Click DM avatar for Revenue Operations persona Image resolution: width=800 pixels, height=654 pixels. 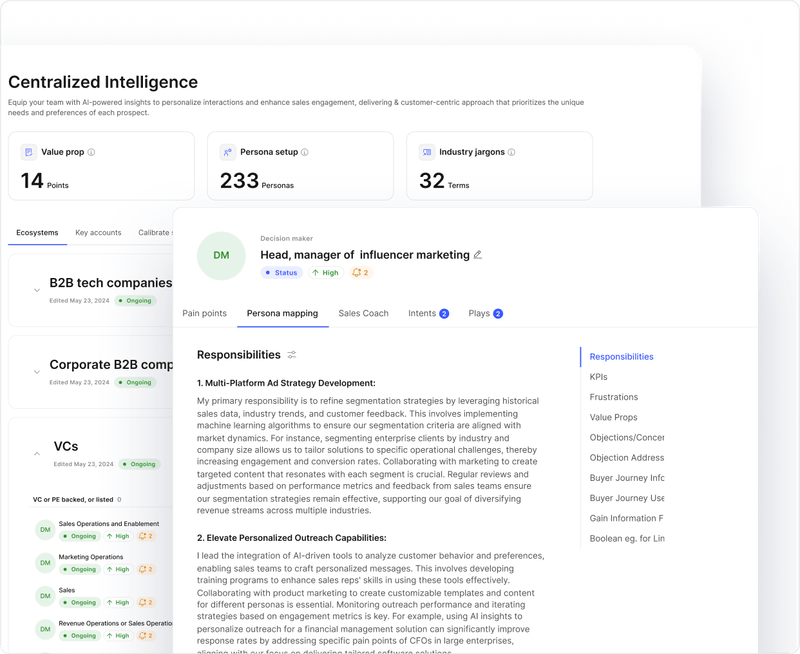click(x=45, y=629)
